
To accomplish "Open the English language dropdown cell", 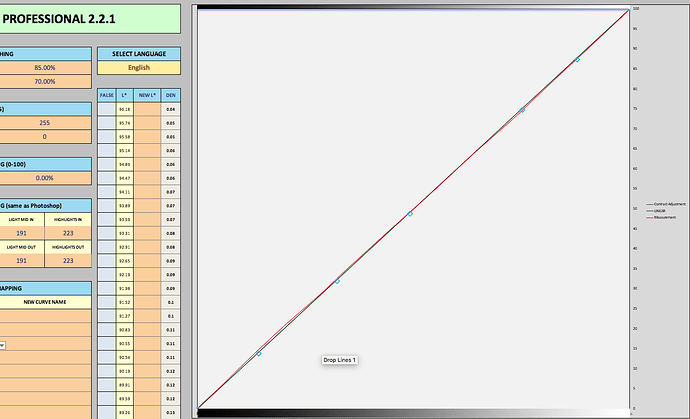I will (x=138, y=68).
